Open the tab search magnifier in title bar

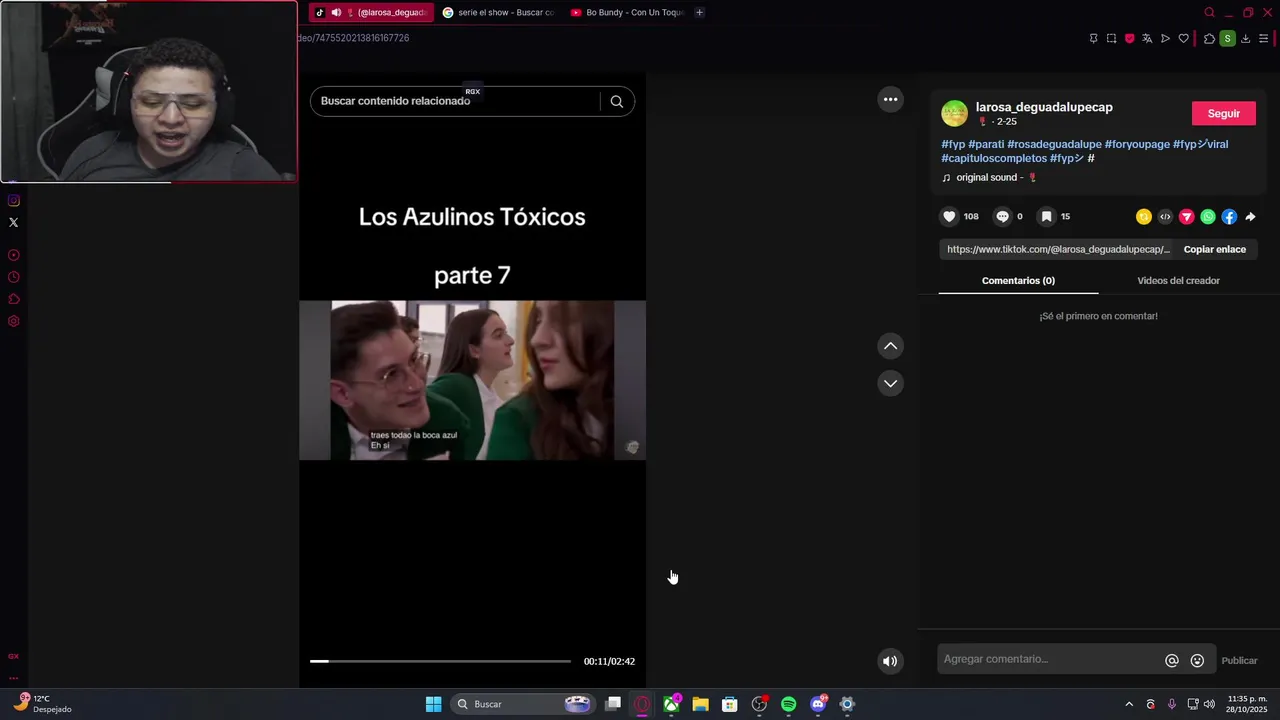(x=1209, y=12)
